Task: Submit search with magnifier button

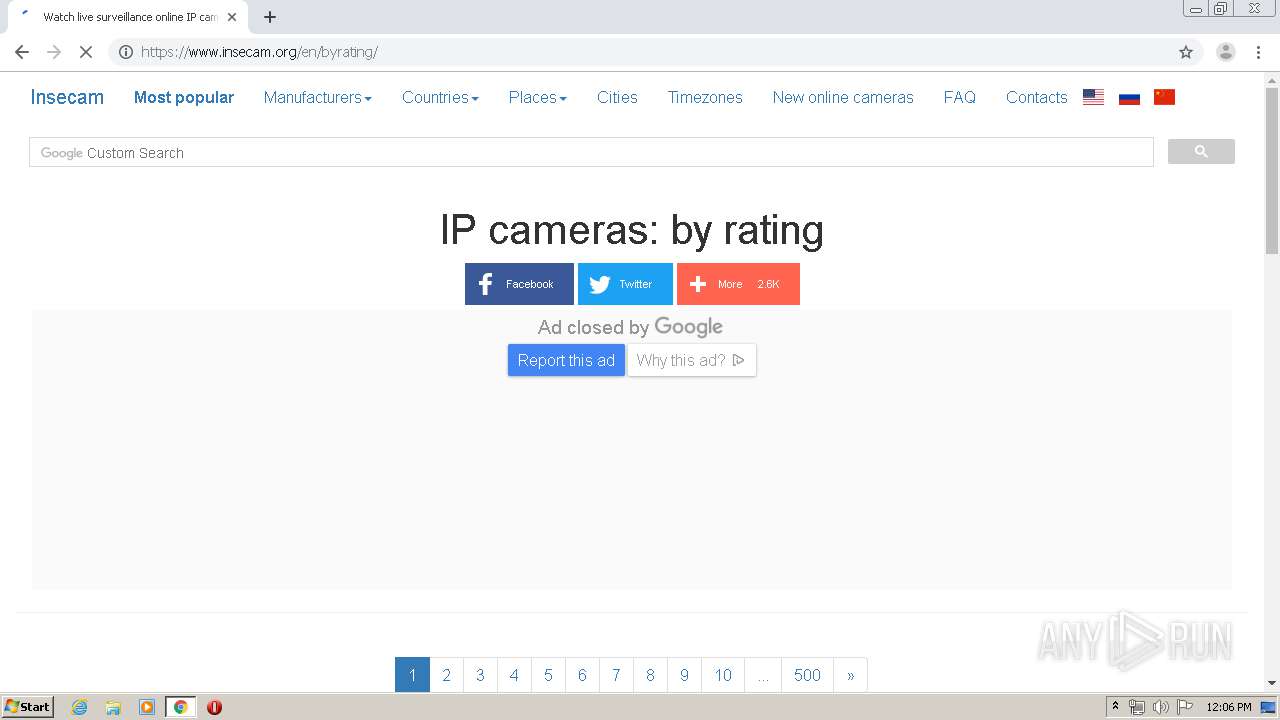Action: coord(1201,152)
